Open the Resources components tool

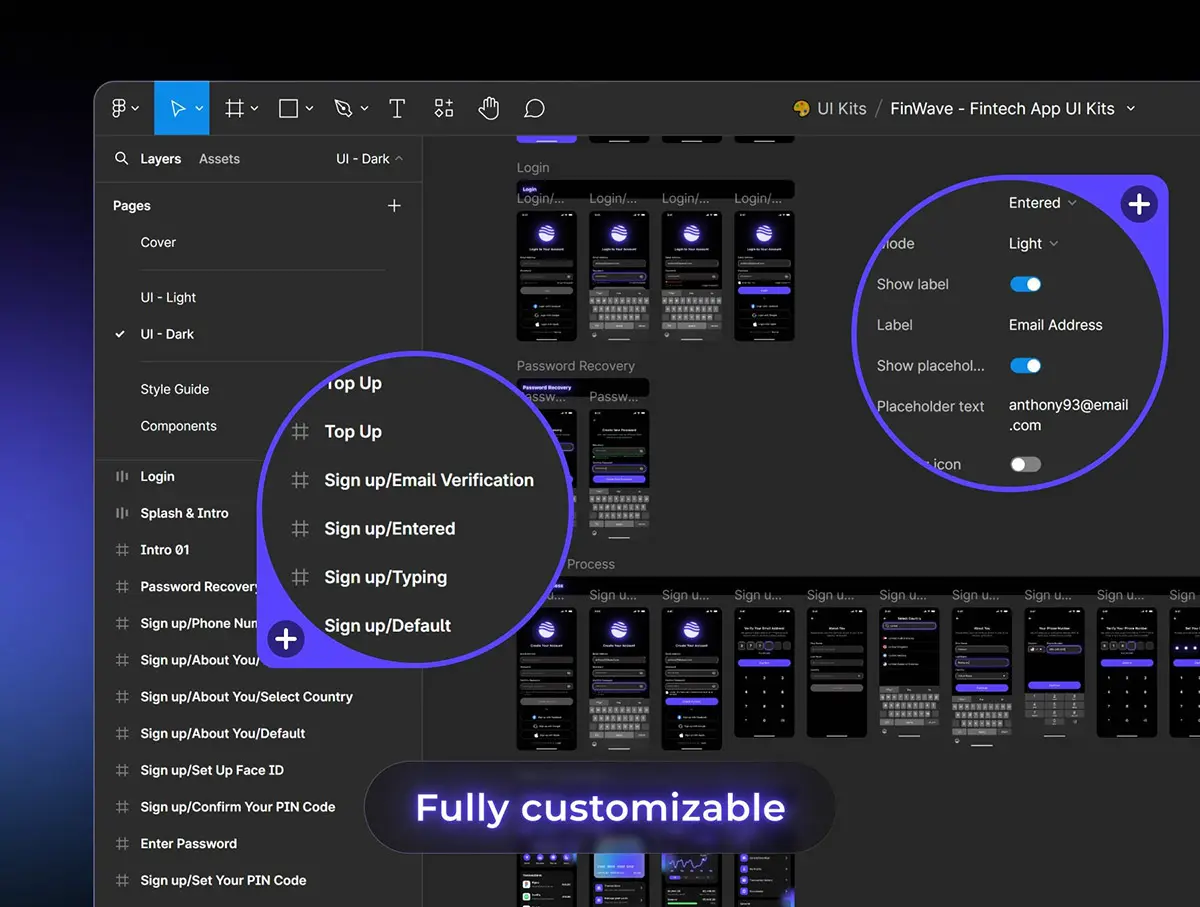tap(444, 109)
